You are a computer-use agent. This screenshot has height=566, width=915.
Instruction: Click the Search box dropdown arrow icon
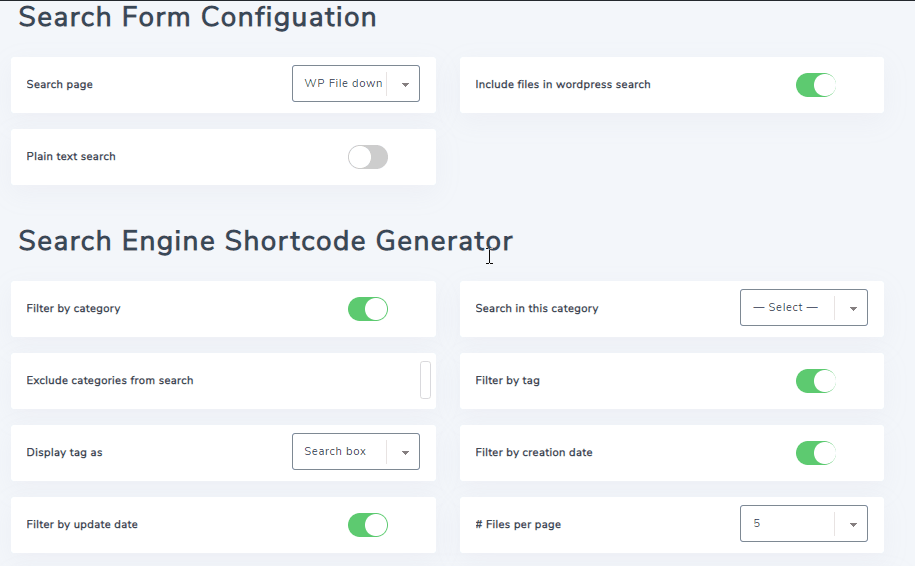pyautogui.click(x=405, y=453)
